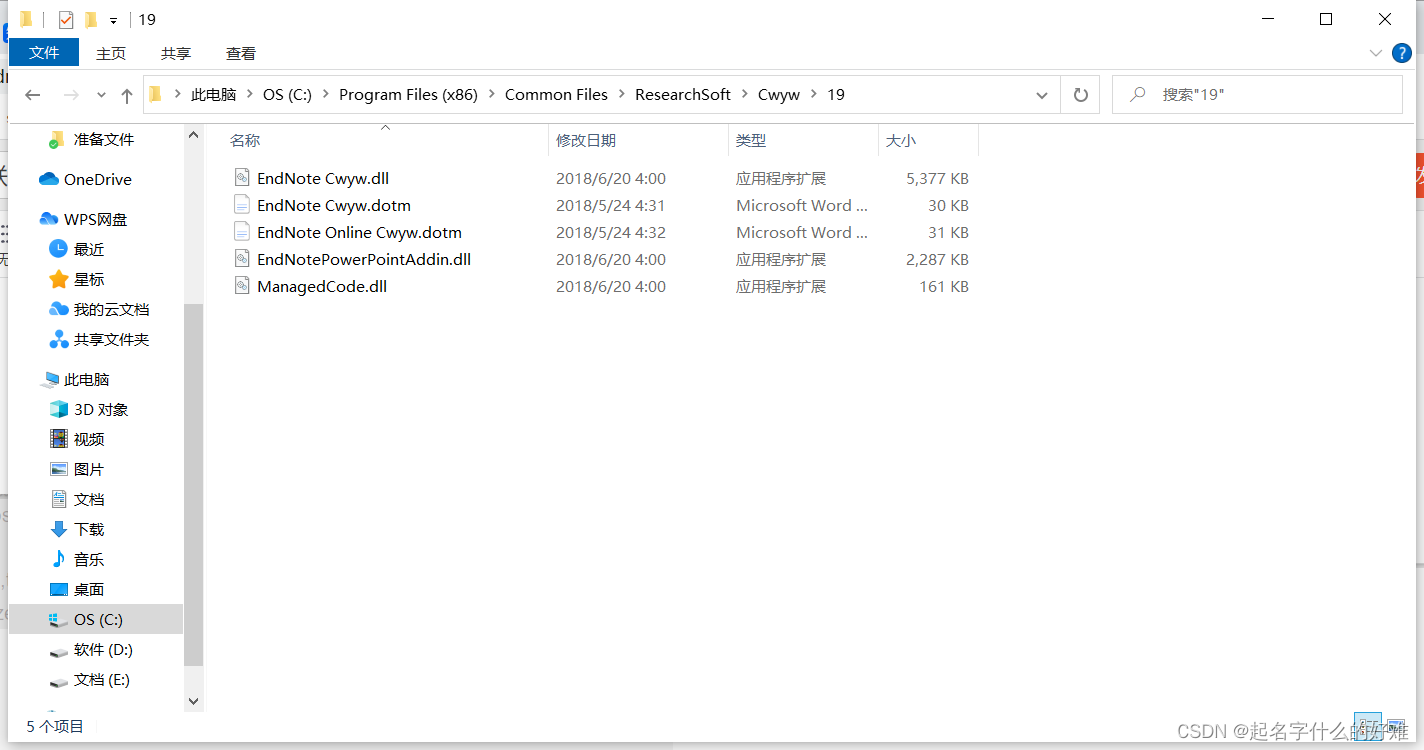
Task: Click the 5,377 KB size cell
Action: click(937, 179)
